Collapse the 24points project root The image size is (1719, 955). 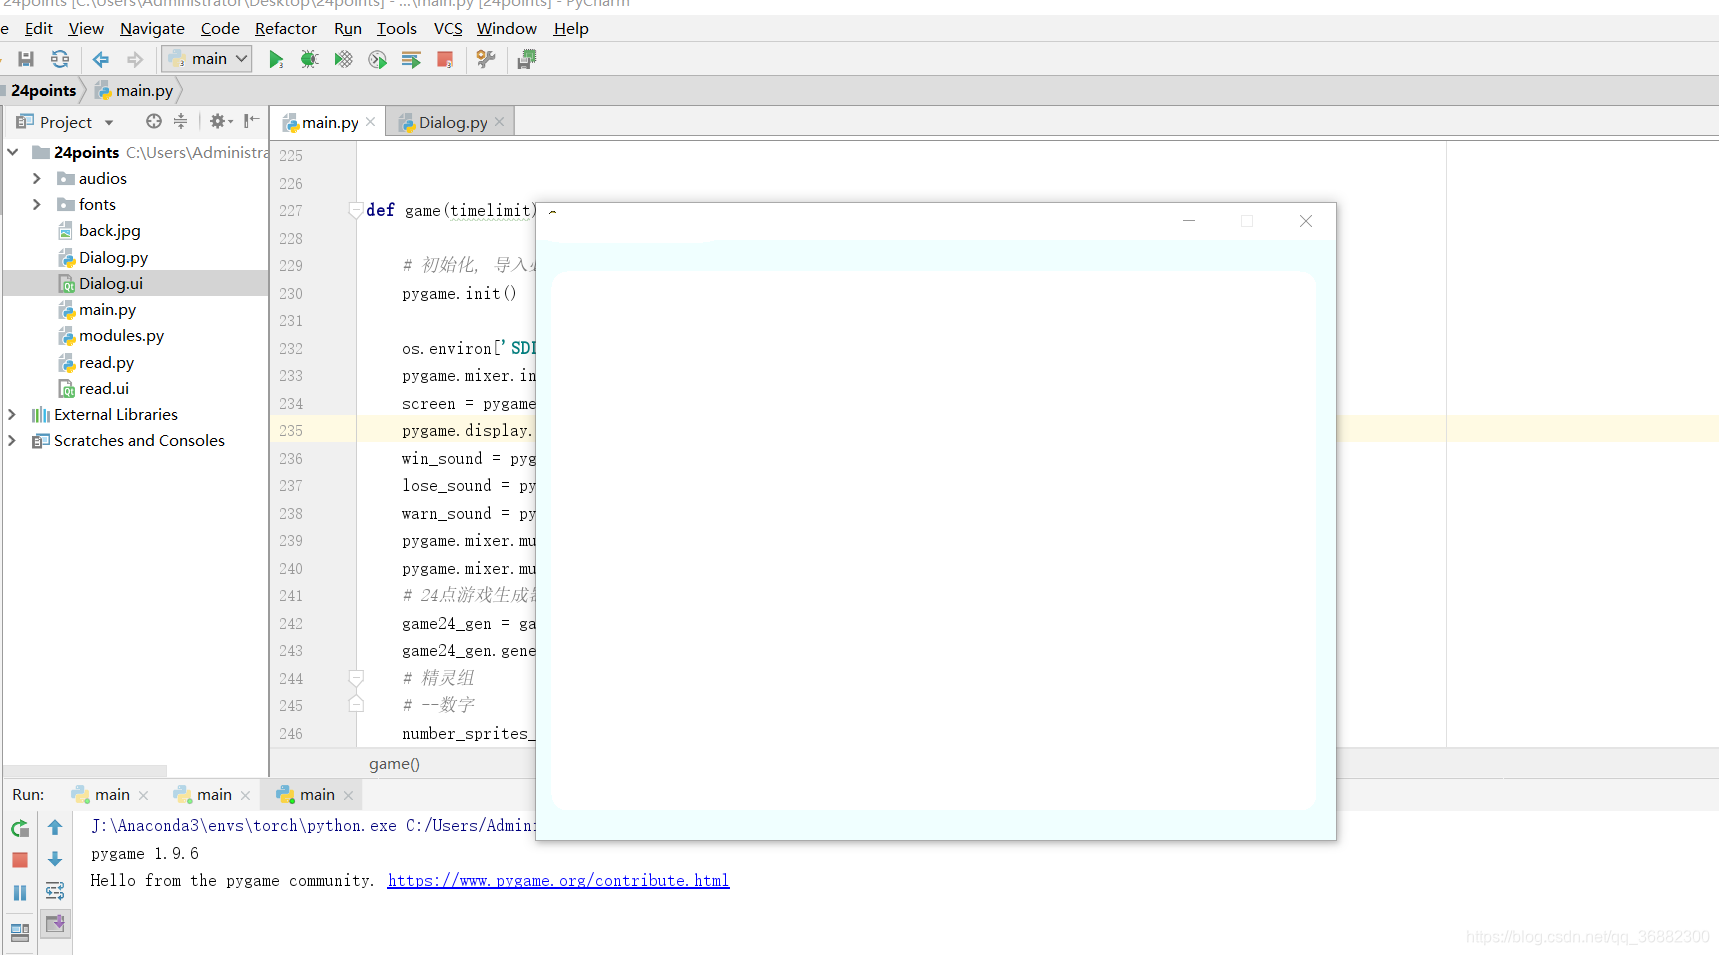(x=12, y=152)
